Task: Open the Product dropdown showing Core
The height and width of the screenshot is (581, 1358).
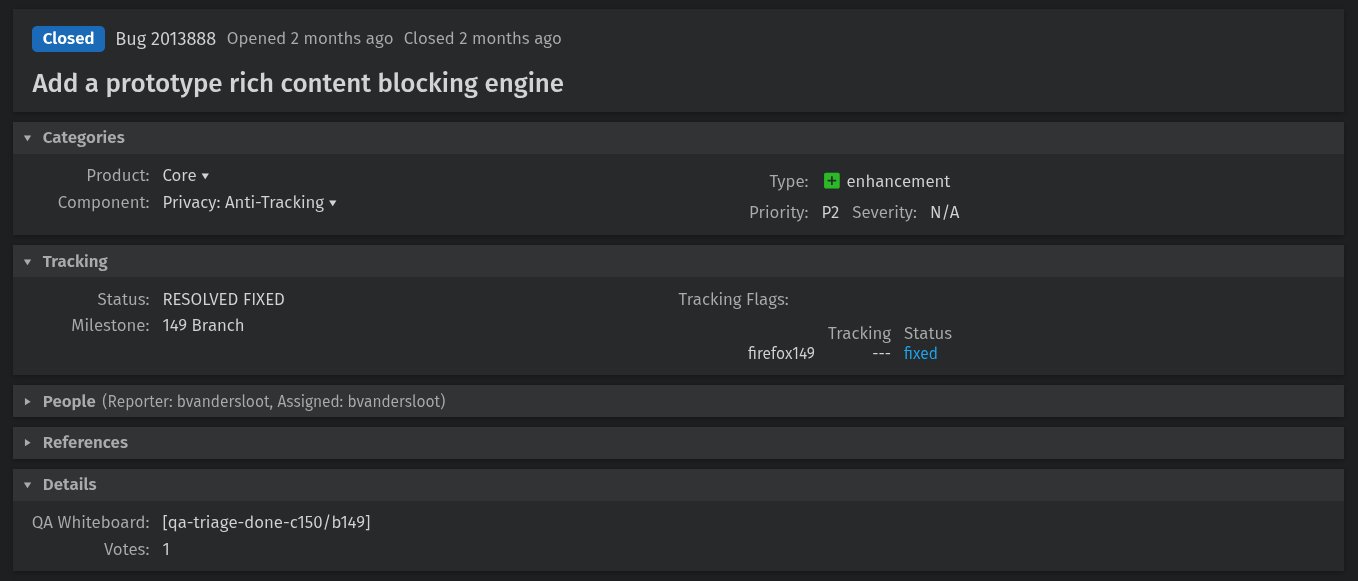Action: point(186,175)
